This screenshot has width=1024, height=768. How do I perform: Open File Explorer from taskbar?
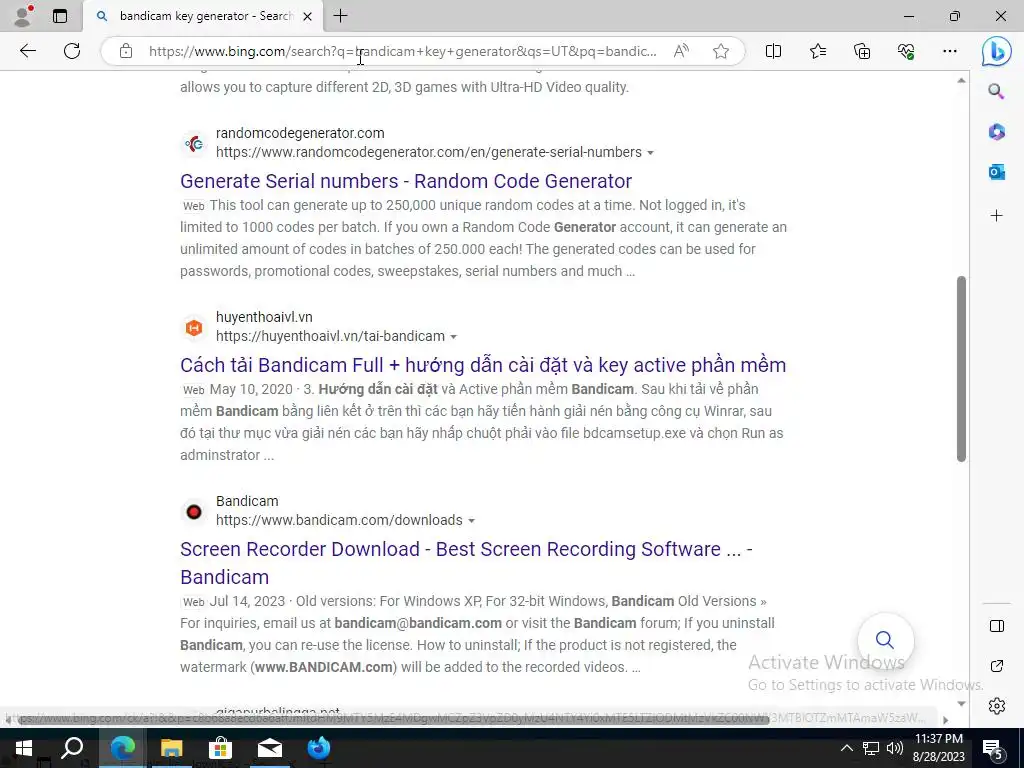171,748
